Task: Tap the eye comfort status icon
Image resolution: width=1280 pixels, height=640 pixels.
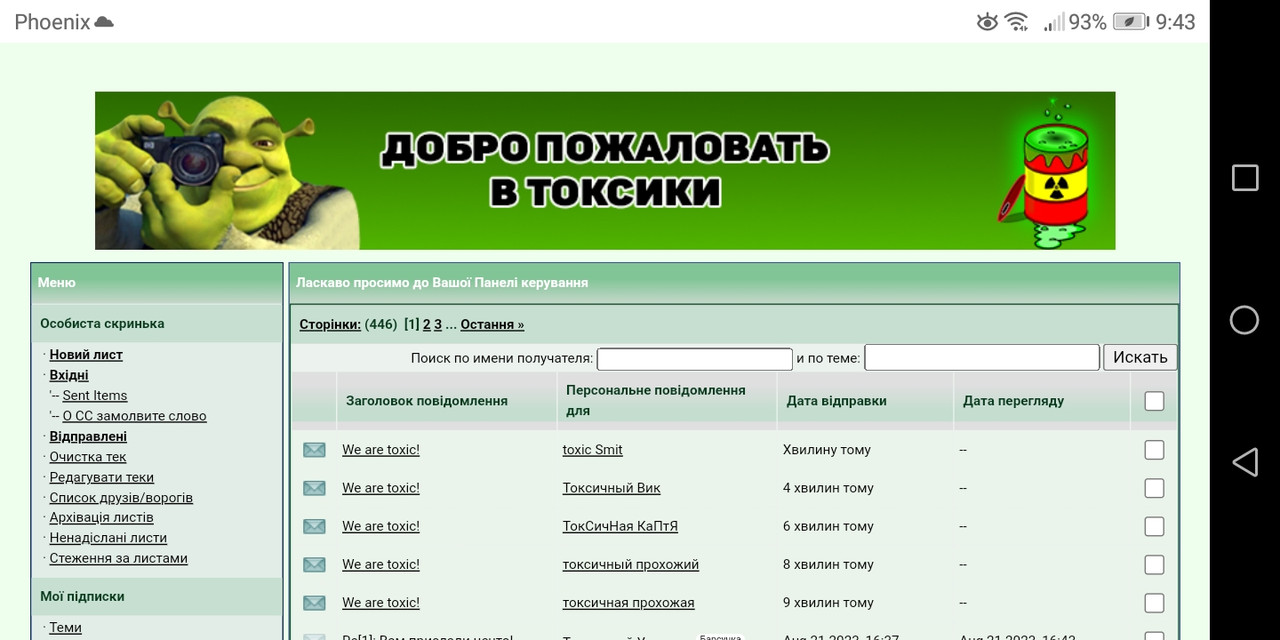Action: coord(987,21)
